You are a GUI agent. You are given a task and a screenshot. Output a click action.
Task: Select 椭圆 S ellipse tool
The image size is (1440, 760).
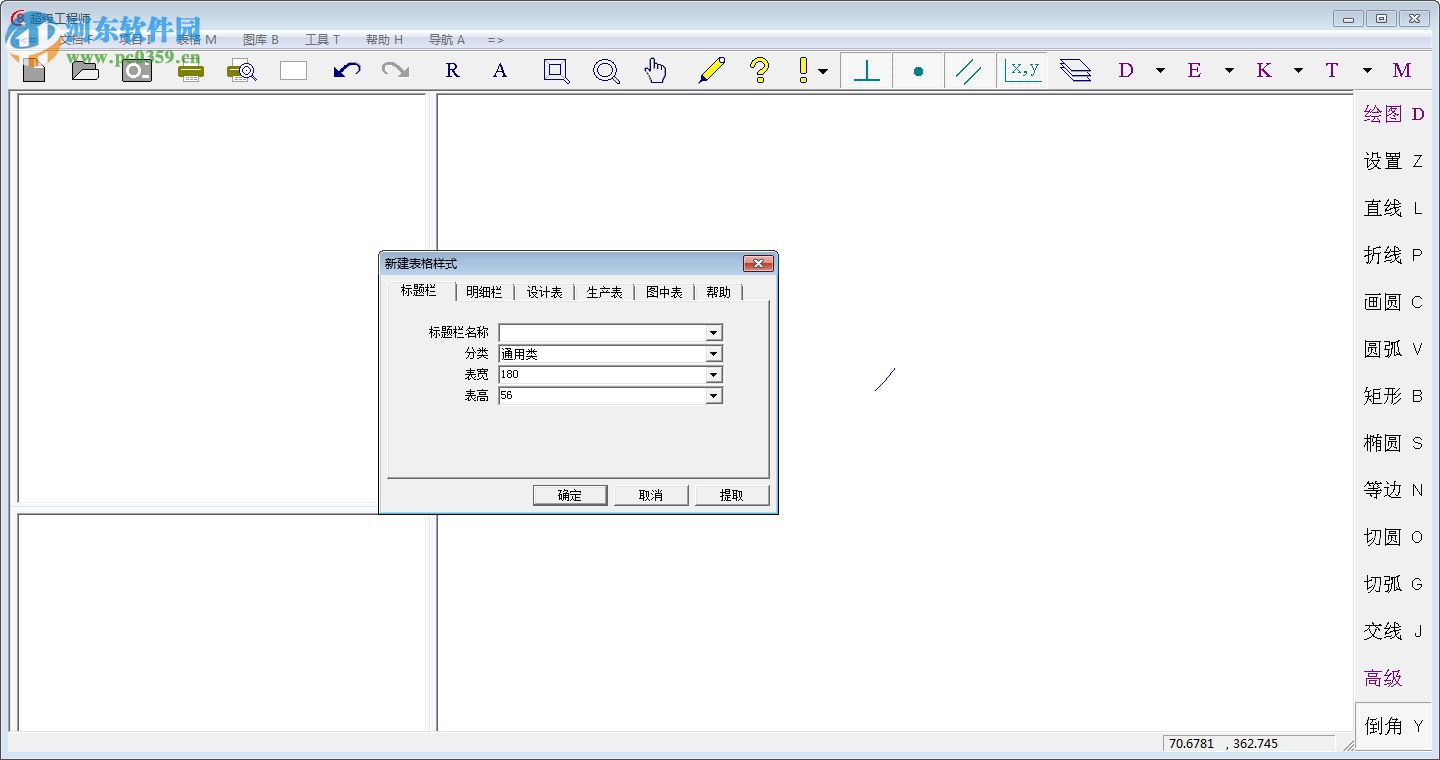pos(1394,443)
